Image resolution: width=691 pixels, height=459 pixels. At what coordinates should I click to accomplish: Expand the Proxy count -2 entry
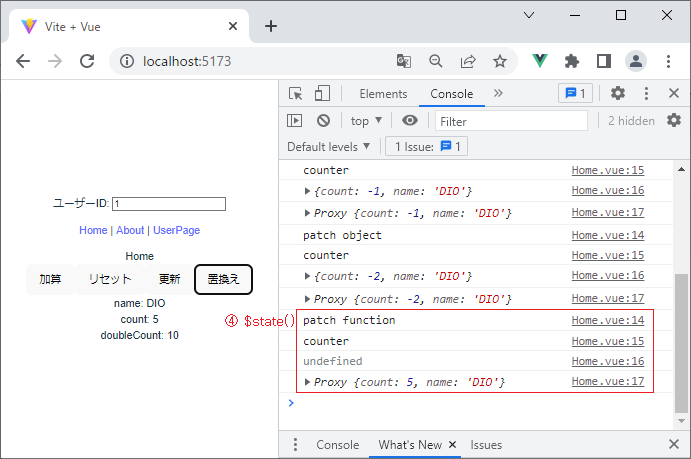click(x=307, y=299)
